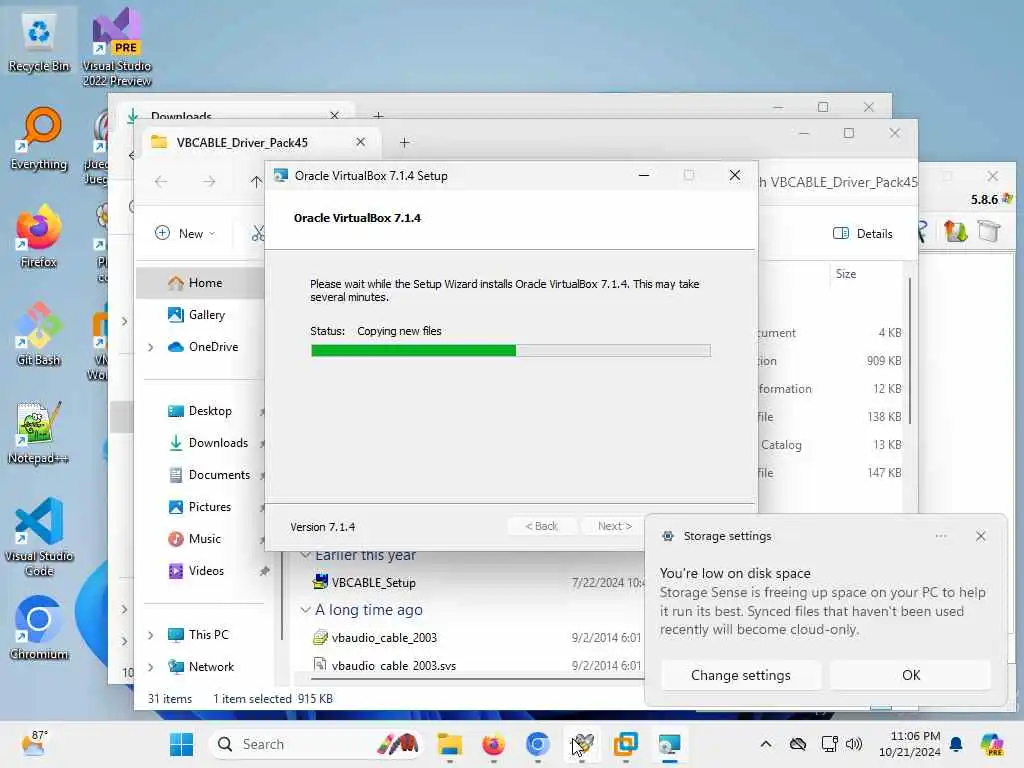The height and width of the screenshot is (768, 1024).
Task: Open the Recycle Bin desktop icon
Action: [x=39, y=40]
